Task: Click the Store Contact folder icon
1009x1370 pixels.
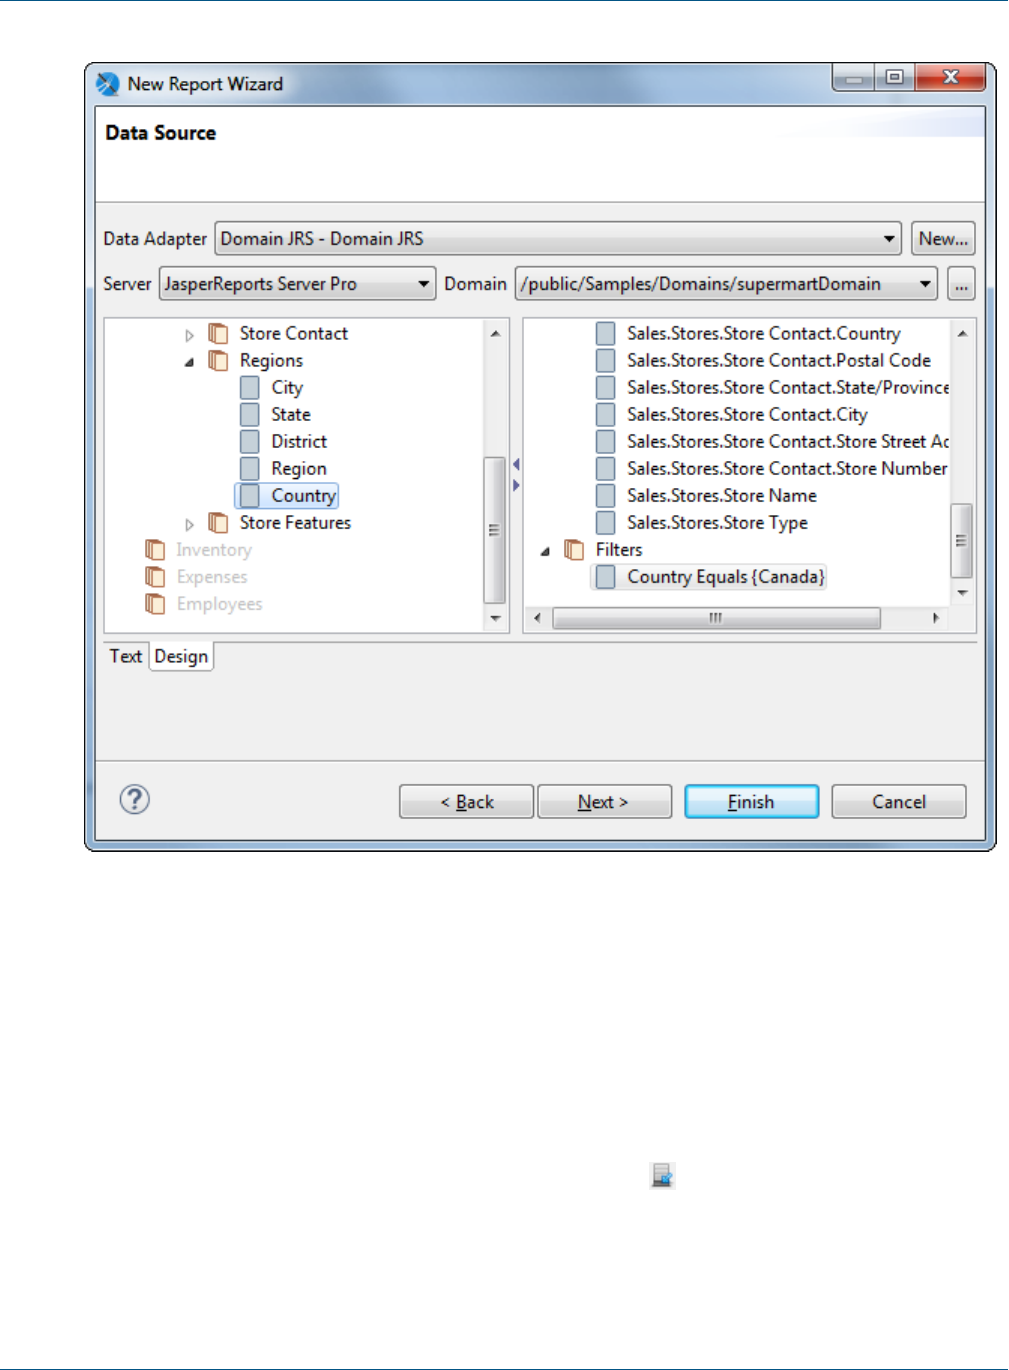Action: pos(218,333)
